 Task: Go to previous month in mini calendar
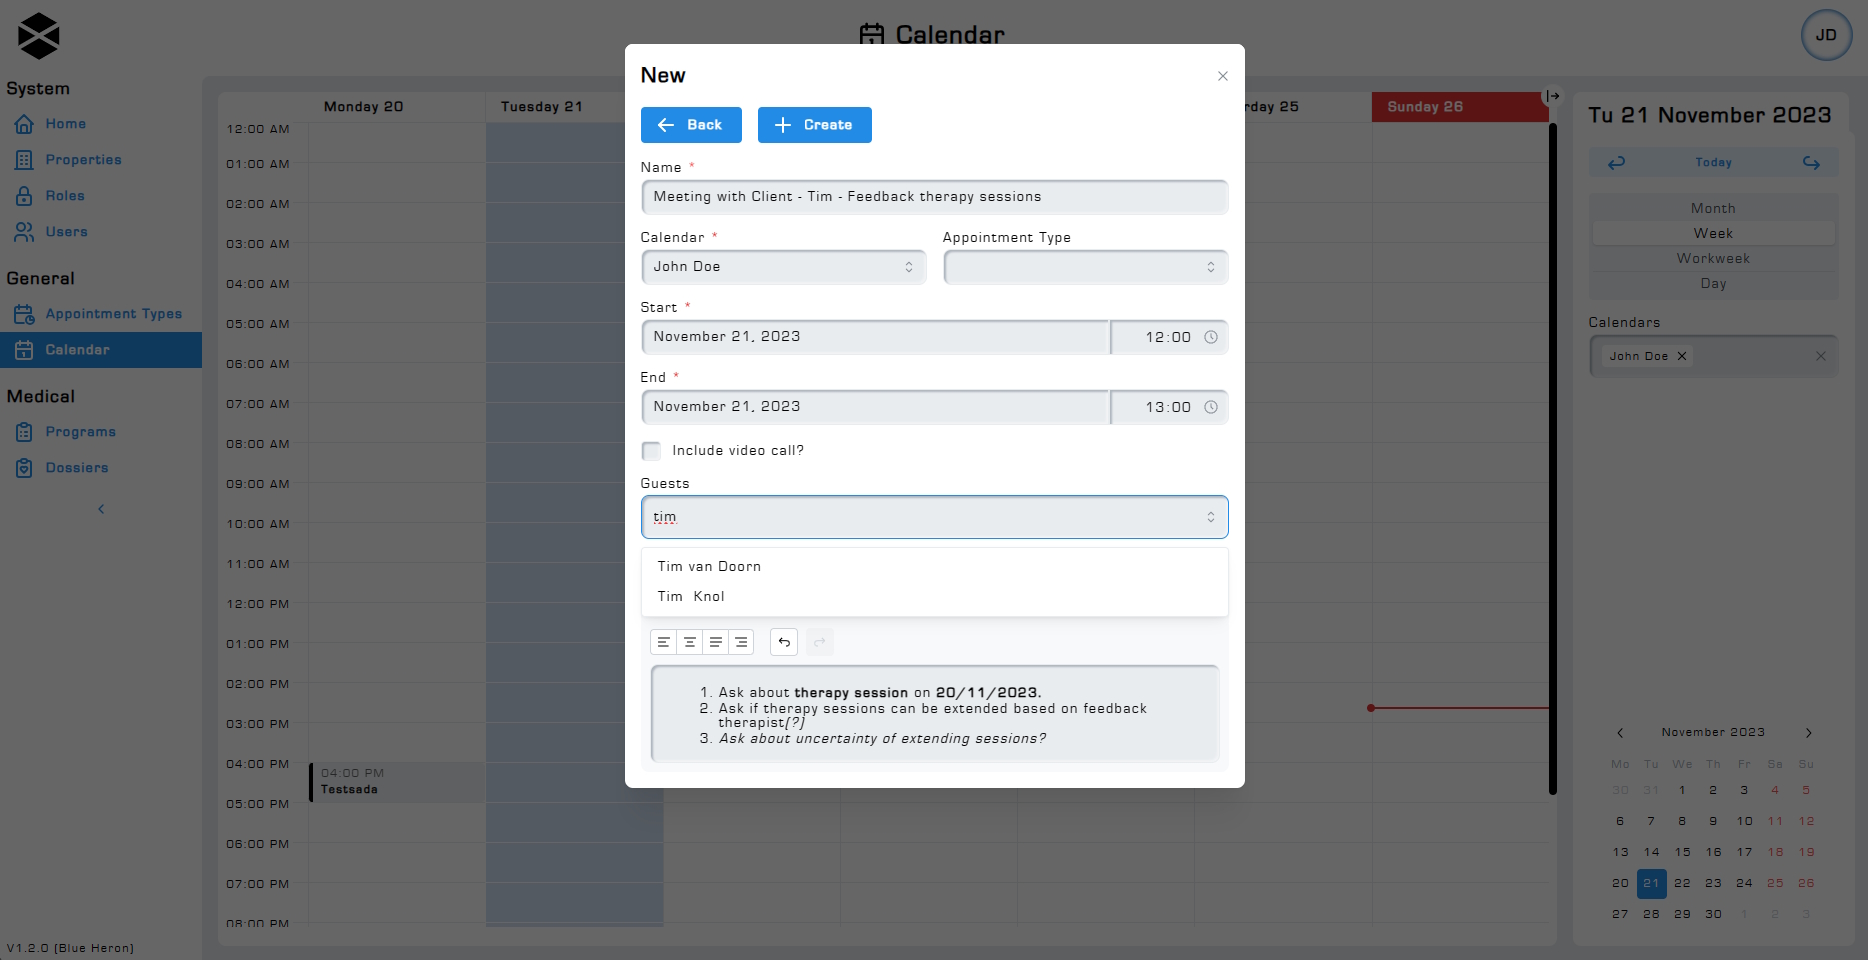pyautogui.click(x=1620, y=733)
